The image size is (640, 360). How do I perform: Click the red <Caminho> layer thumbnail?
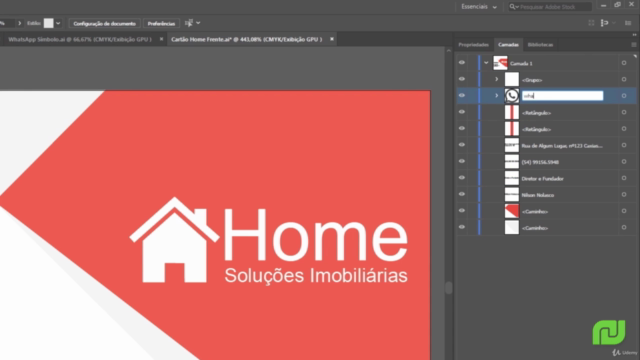tap(512, 211)
